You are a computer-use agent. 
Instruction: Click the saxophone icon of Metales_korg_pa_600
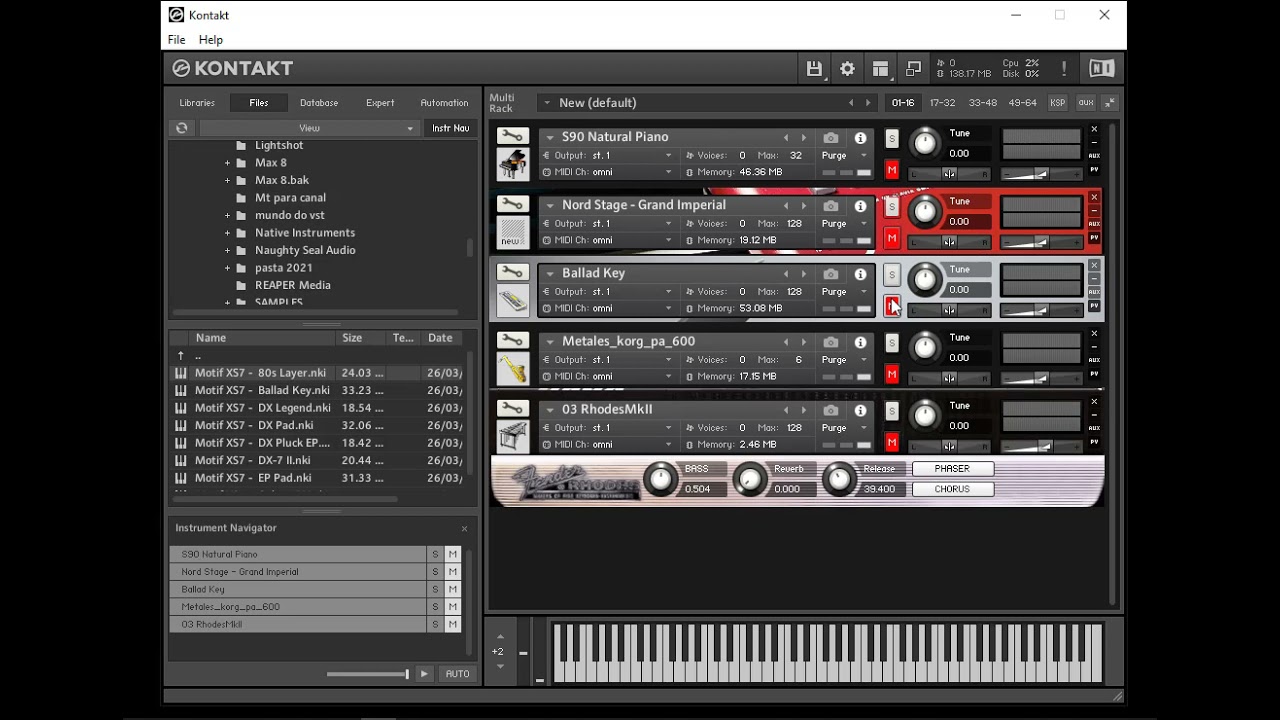[x=513, y=369]
